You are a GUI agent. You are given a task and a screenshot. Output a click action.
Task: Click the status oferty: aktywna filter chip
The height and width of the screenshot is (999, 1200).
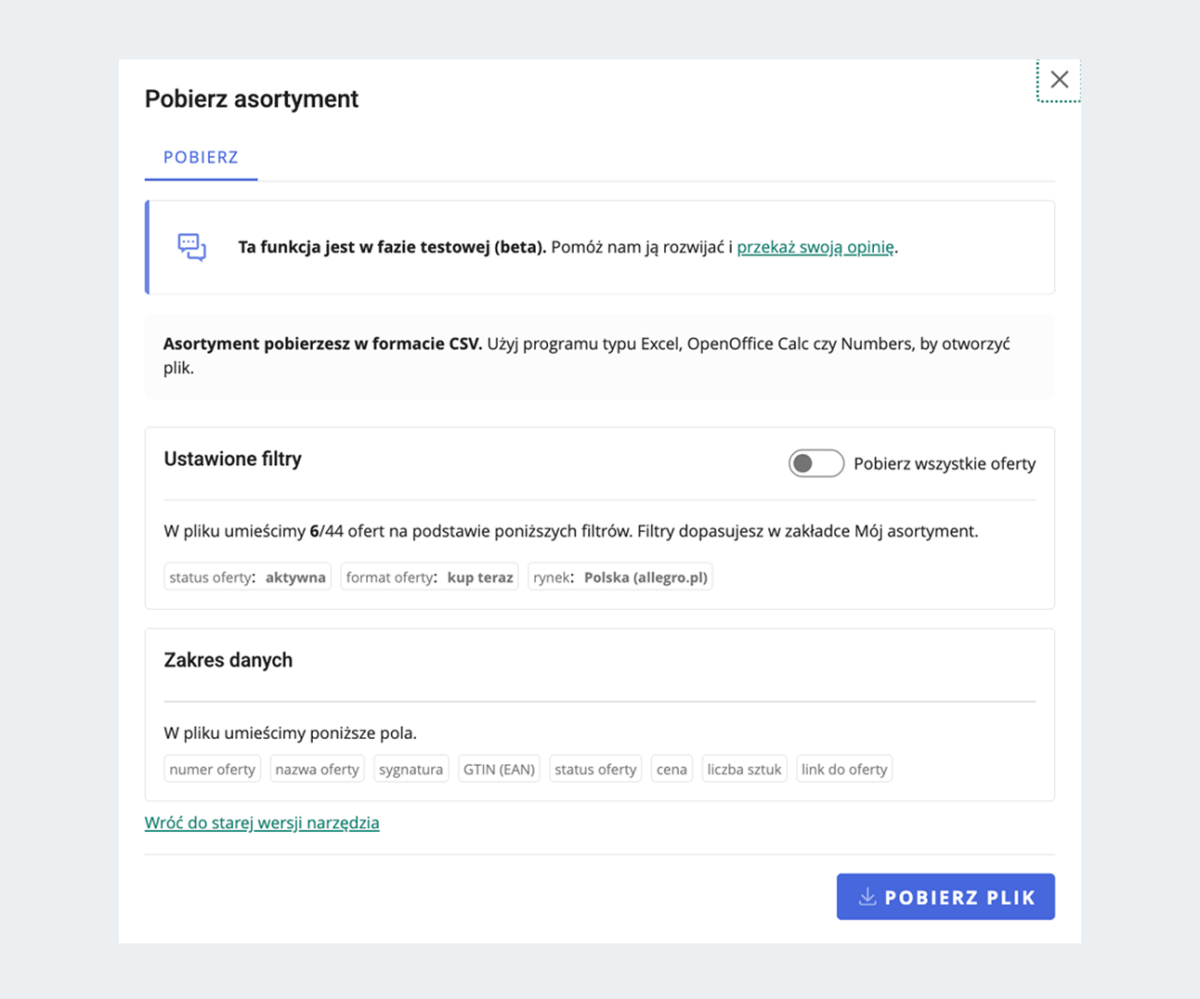click(x=247, y=577)
